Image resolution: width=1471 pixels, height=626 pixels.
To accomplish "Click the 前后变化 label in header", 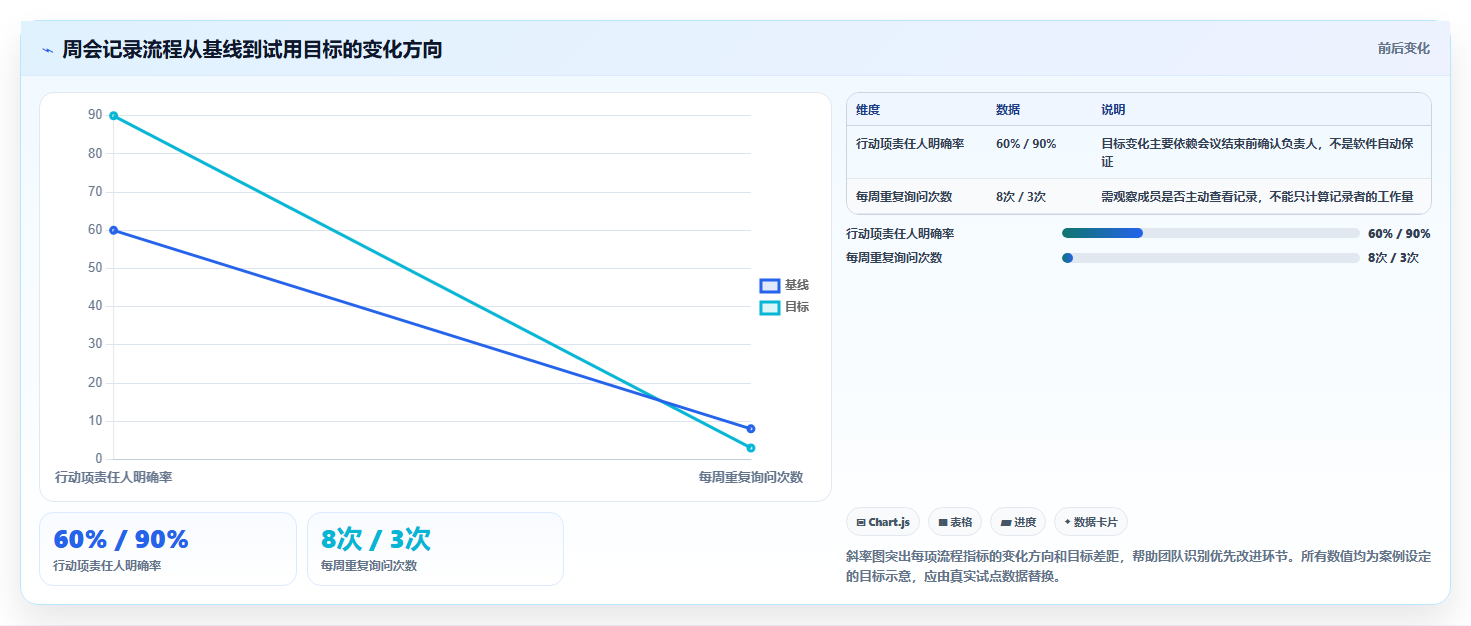I will pos(1404,48).
